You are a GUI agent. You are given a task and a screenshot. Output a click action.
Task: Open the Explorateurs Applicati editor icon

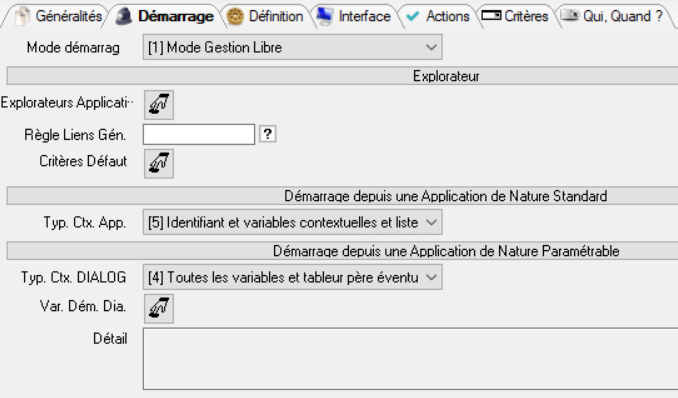[159, 105]
